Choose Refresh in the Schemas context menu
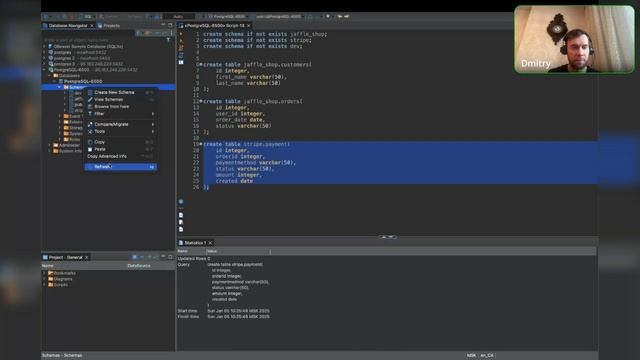The height and width of the screenshot is (360, 640). point(120,167)
